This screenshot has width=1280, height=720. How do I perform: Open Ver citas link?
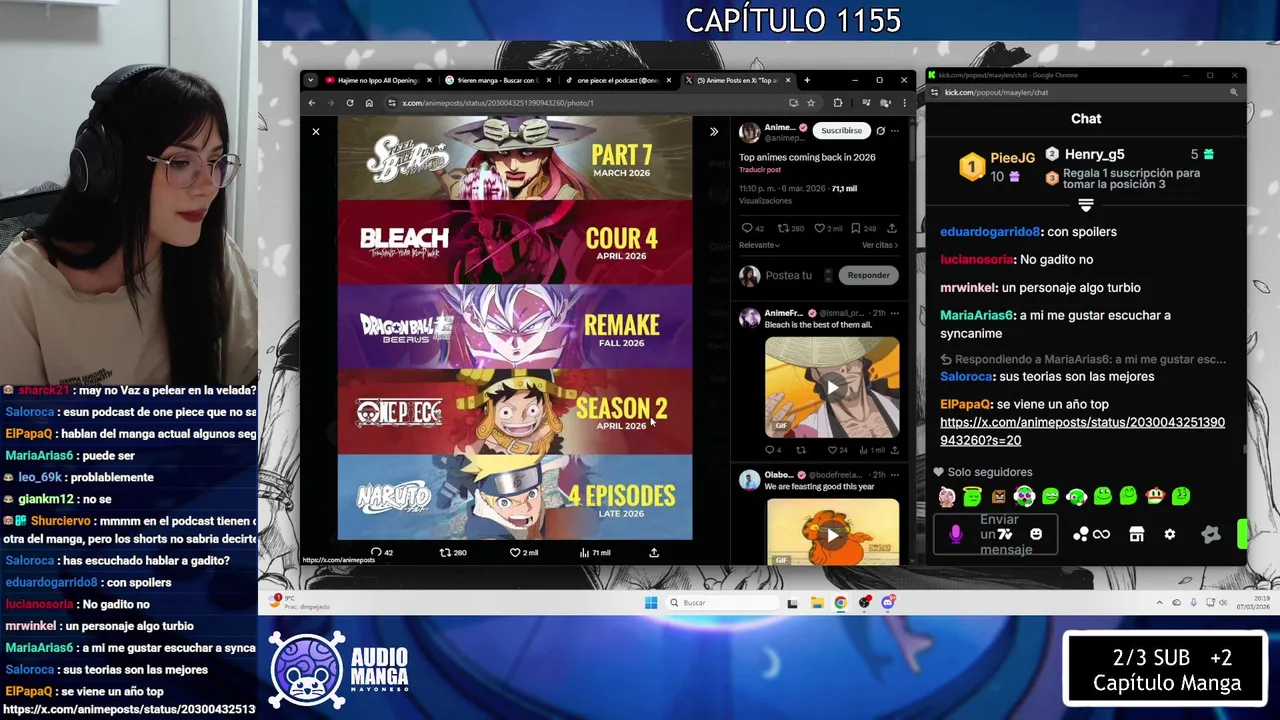coord(879,245)
